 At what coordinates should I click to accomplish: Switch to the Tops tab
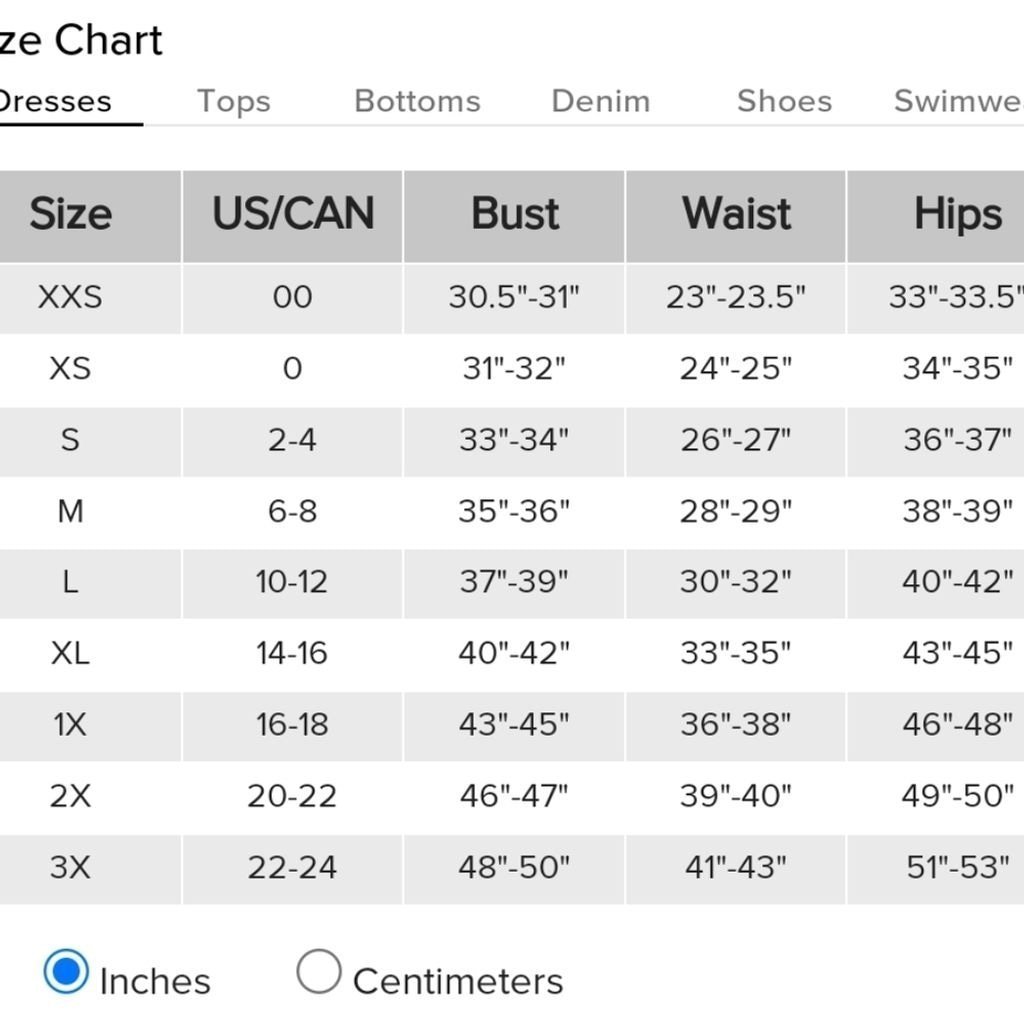click(x=234, y=101)
